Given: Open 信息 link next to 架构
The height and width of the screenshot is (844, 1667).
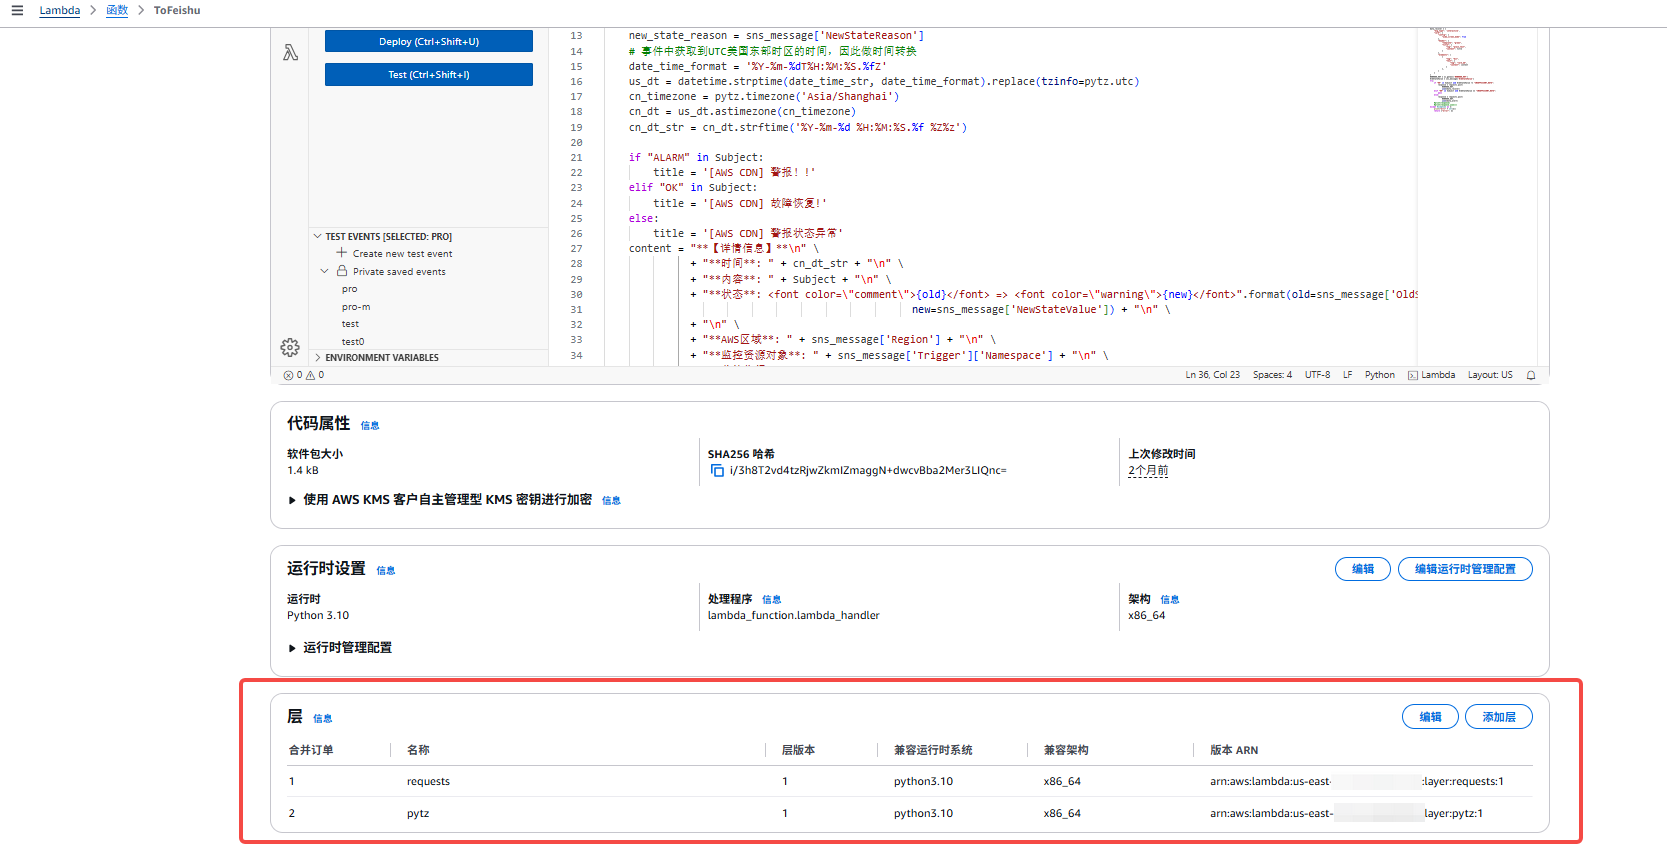Looking at the screenshot, I should click(1170, 600).
